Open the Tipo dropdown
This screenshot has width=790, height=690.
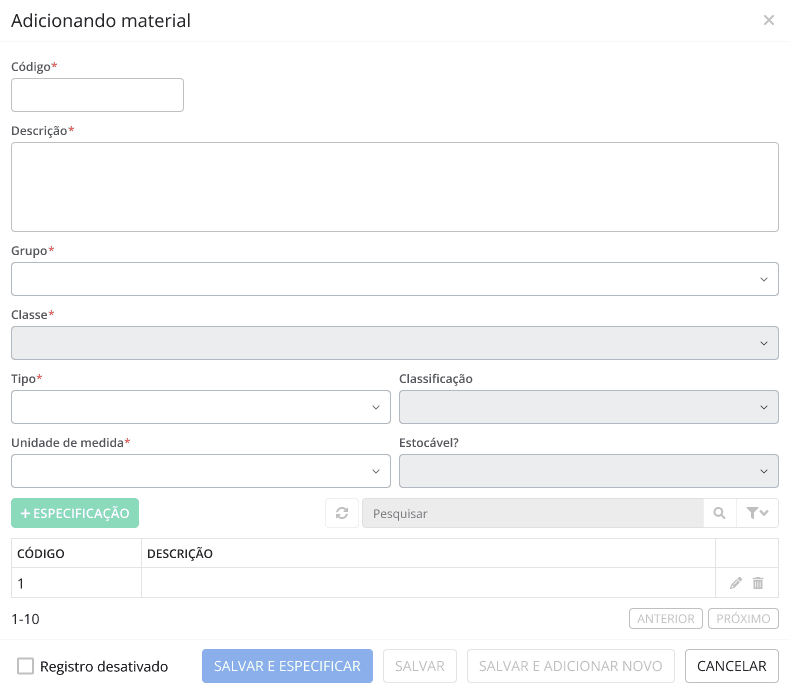[x=200, y=407]
